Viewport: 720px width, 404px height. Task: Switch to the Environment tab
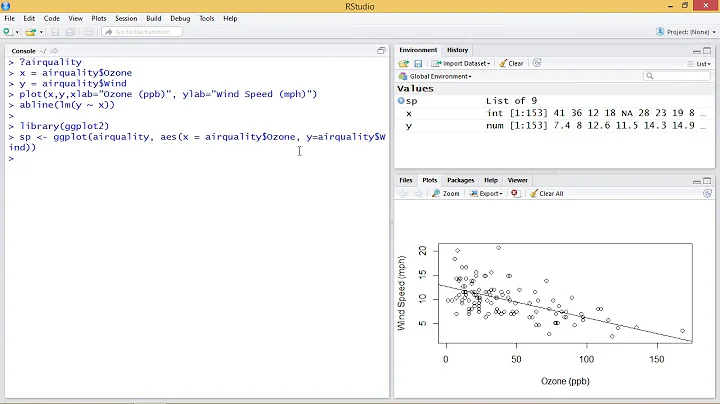[418, 50]
